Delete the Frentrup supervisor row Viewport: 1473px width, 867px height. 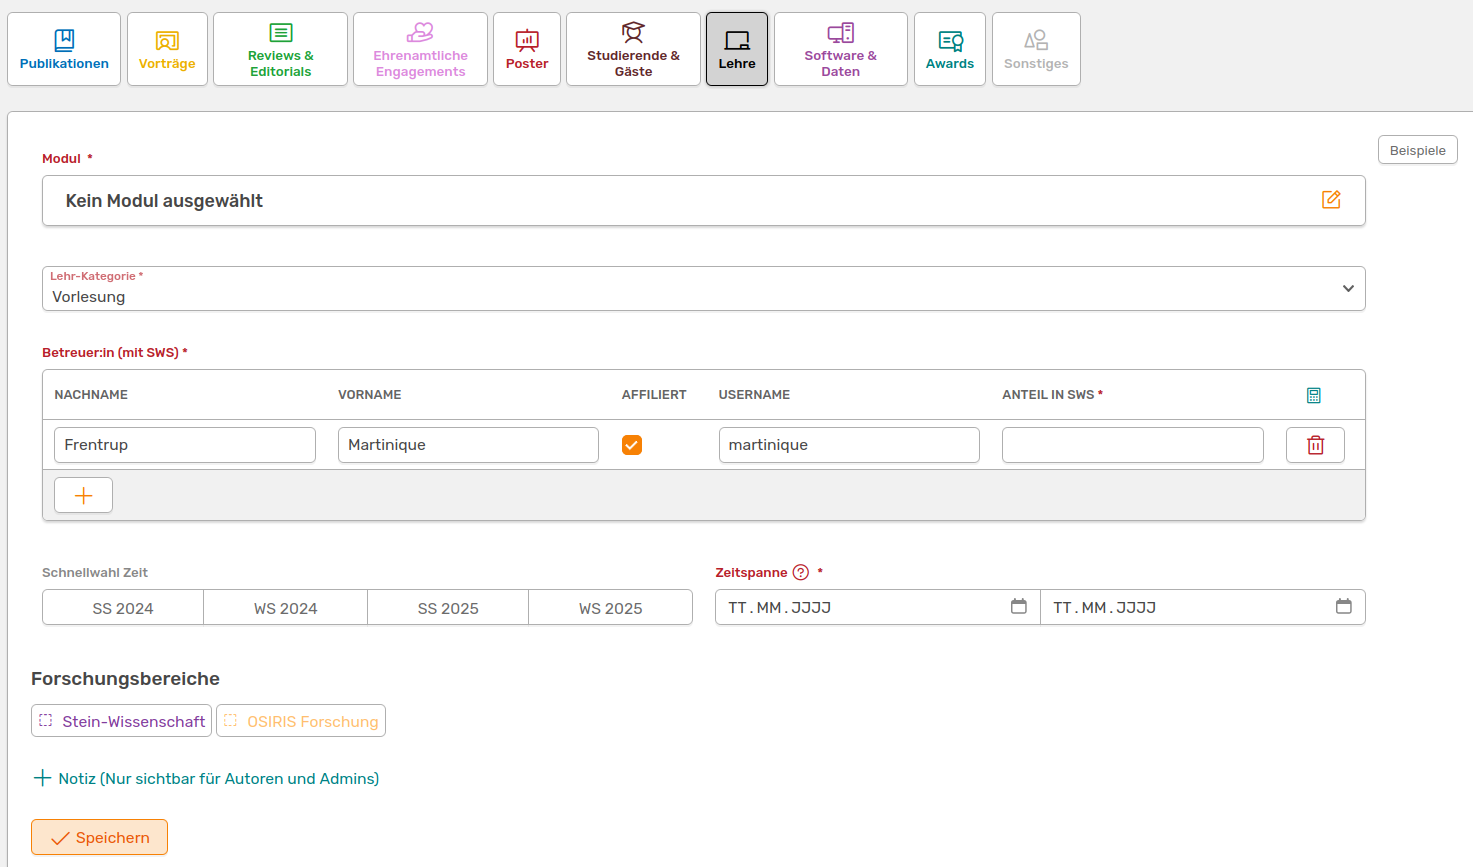1315,445
